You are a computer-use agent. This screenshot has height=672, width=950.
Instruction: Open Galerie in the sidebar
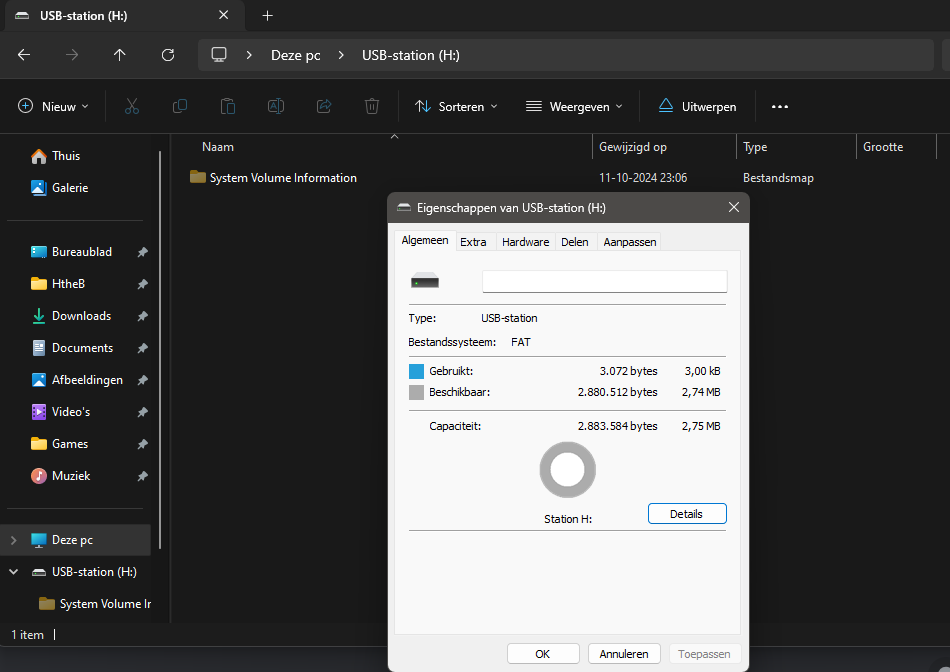59,188
